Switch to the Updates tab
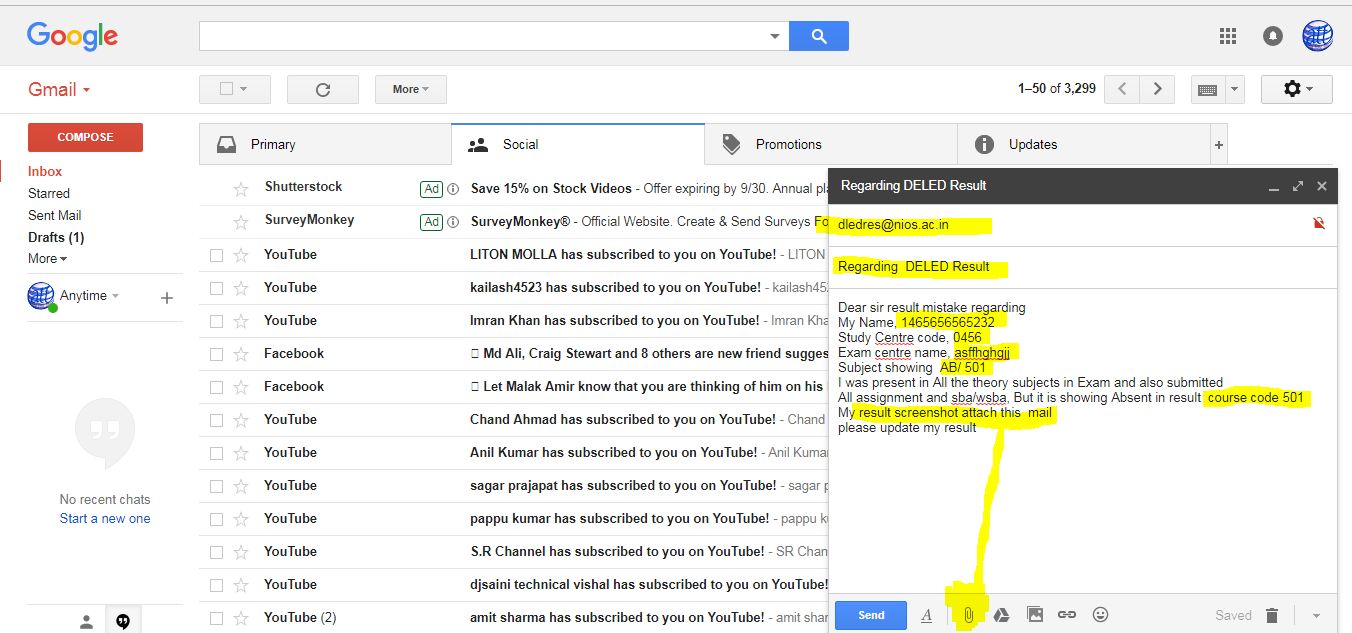1352x633 pixels. [x=1084, y=145]
